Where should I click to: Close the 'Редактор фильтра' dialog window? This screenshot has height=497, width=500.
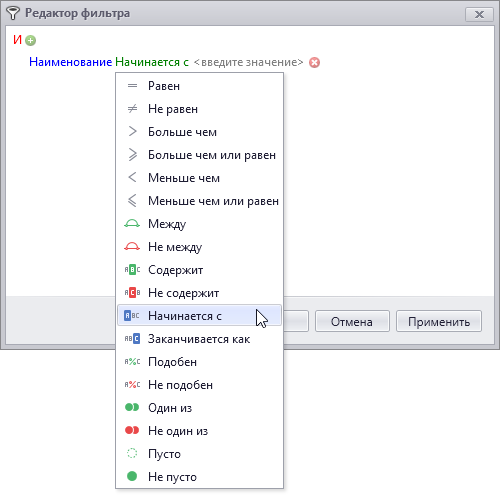pyautogui.click(x=479, y=14)
